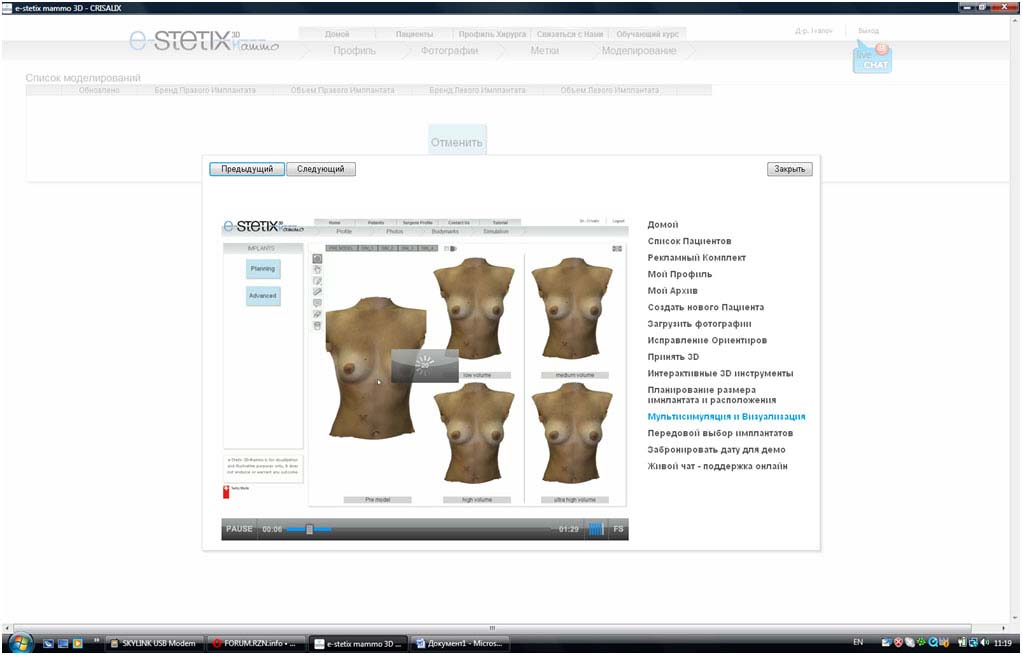Select the highlighted Мультисимуляция и Визуализация topic

pyautogui.click(x=726, y=416)
